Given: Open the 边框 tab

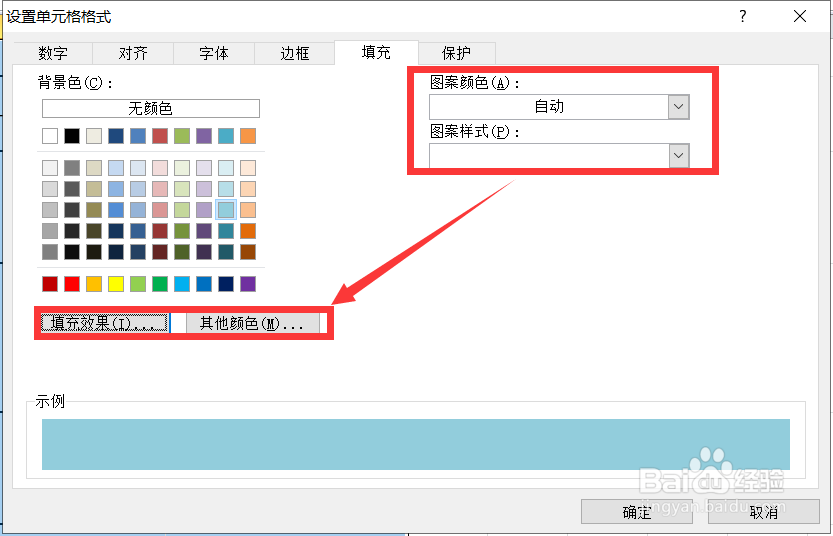Looking at the screenshot, I should [295, 53].
